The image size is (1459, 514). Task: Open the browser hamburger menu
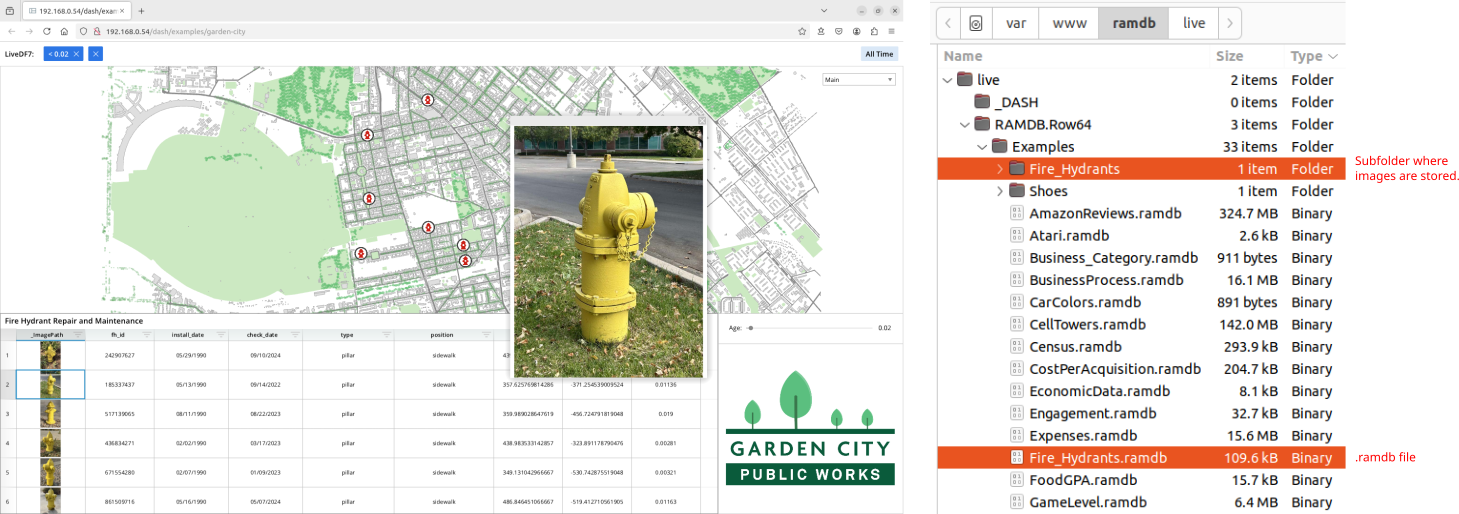(891, 31)
